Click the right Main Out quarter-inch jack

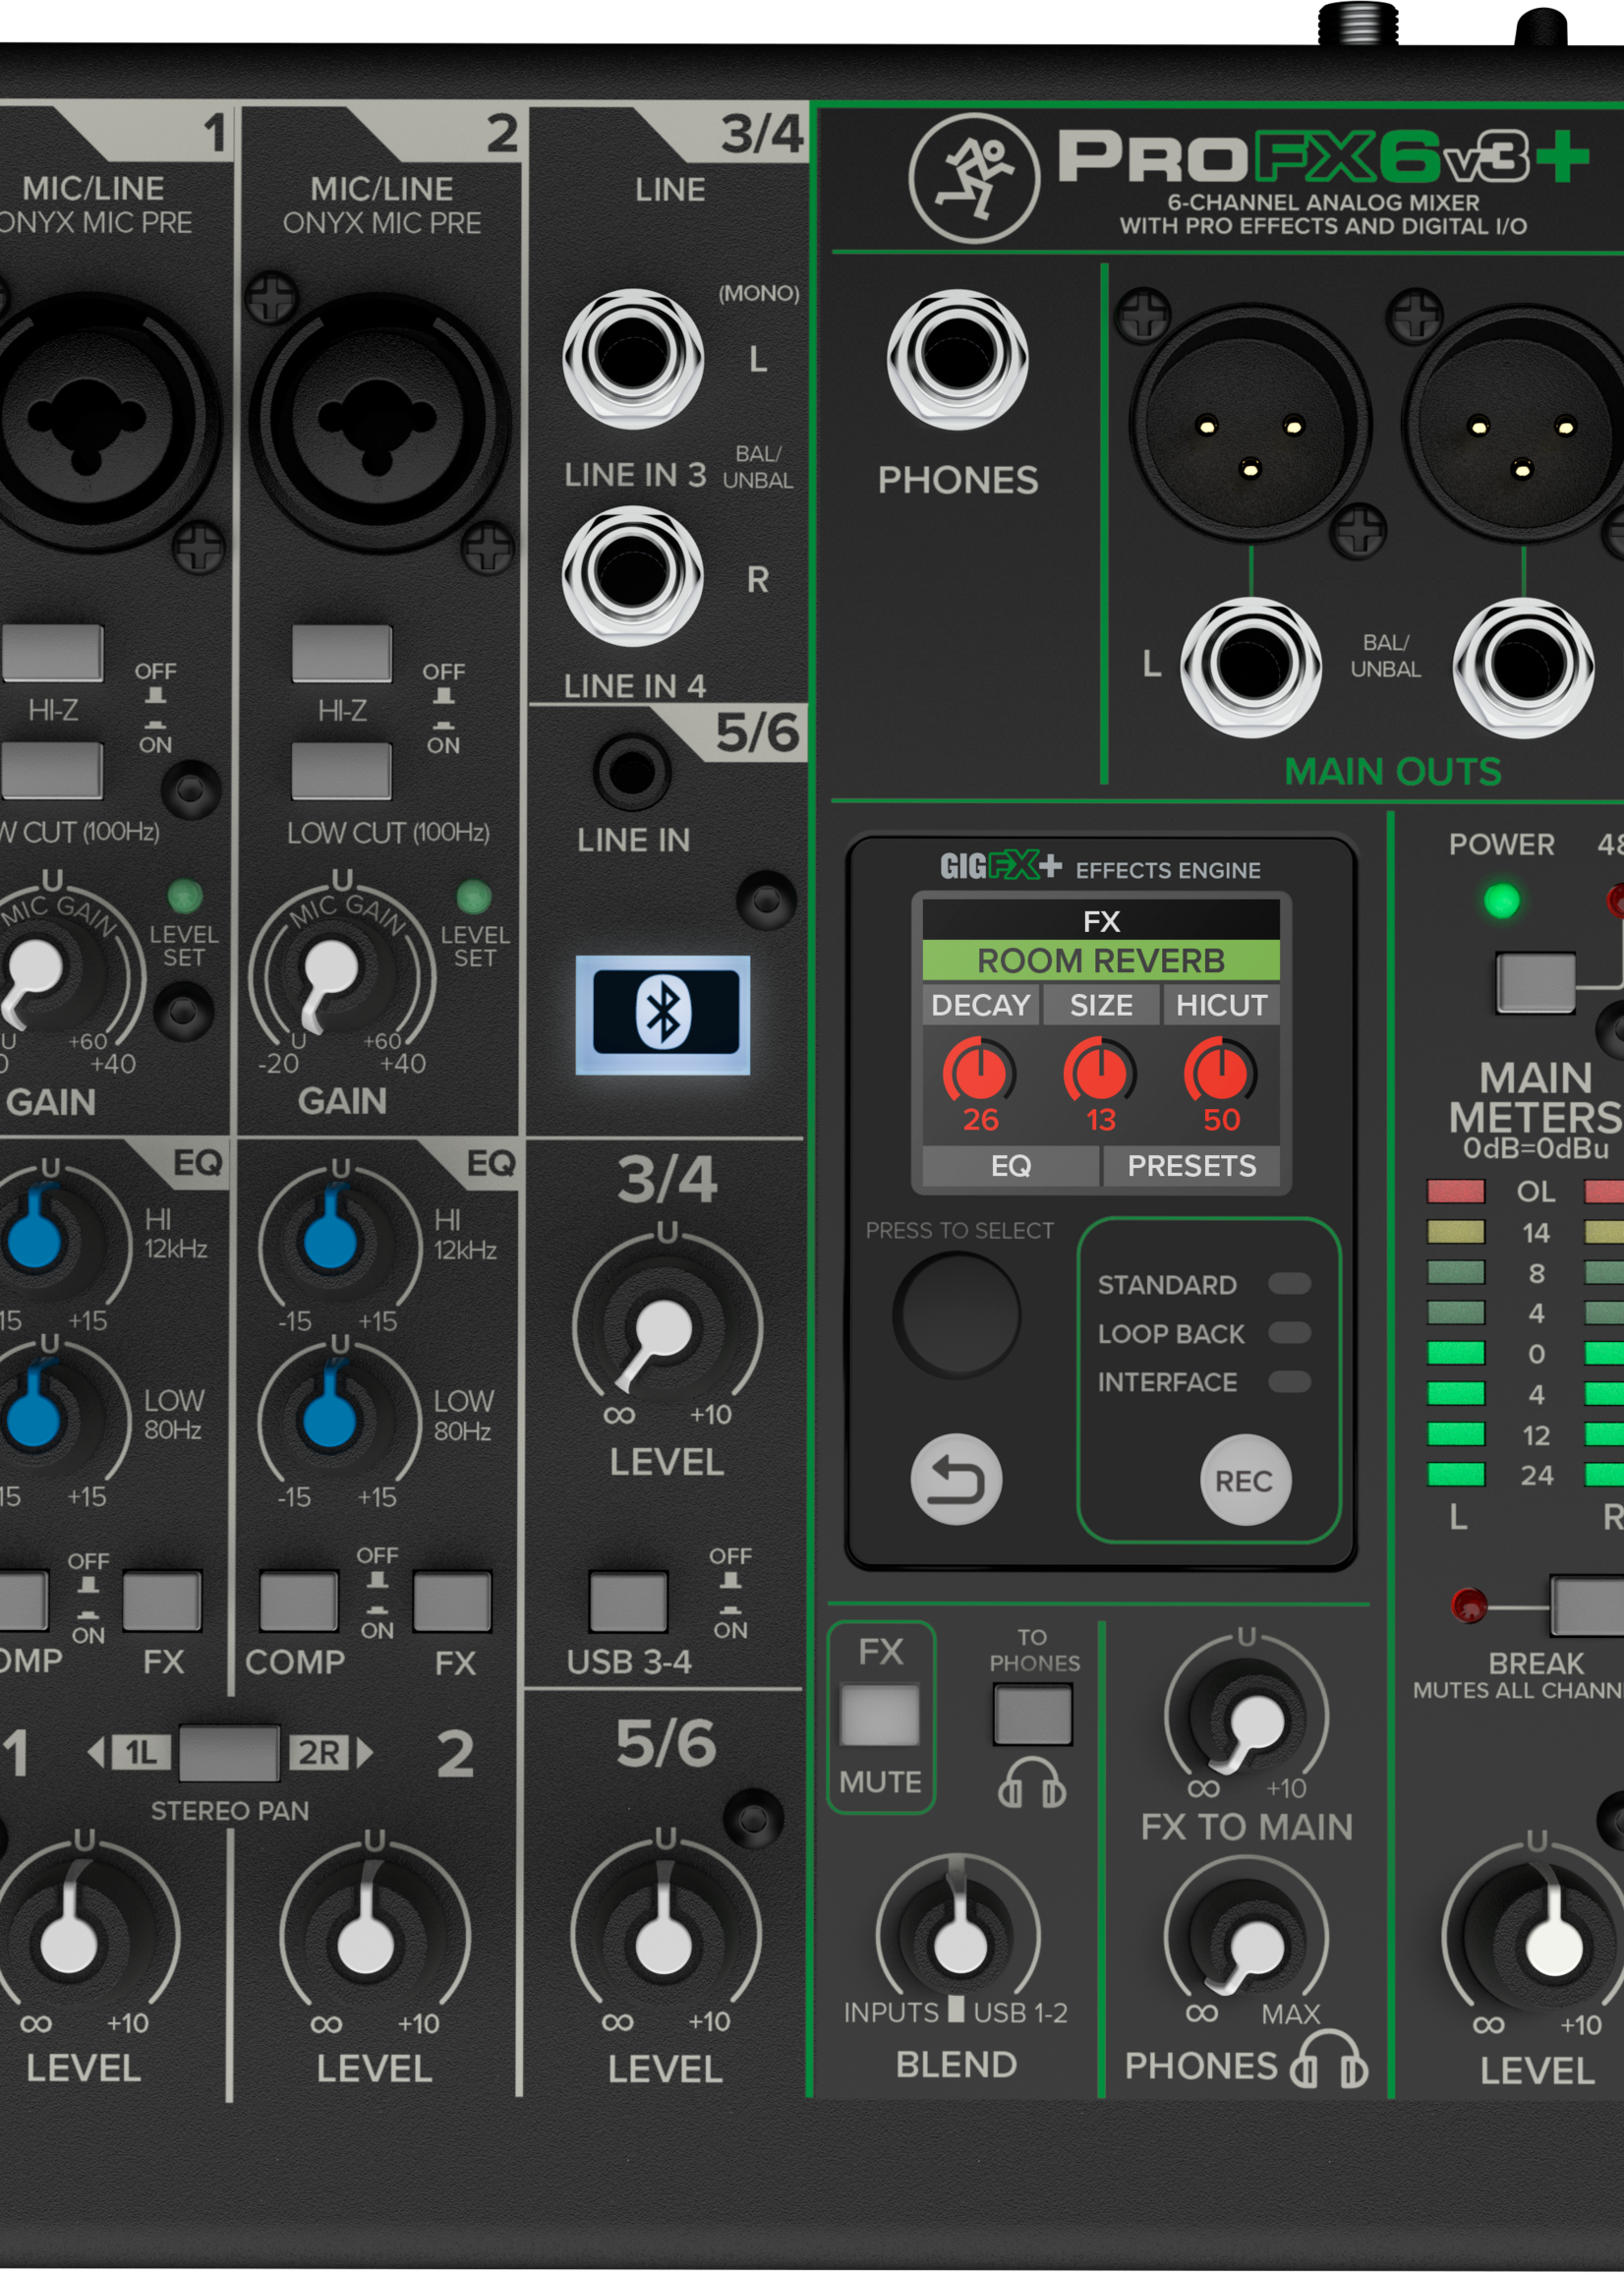(x=1523, y=666)
